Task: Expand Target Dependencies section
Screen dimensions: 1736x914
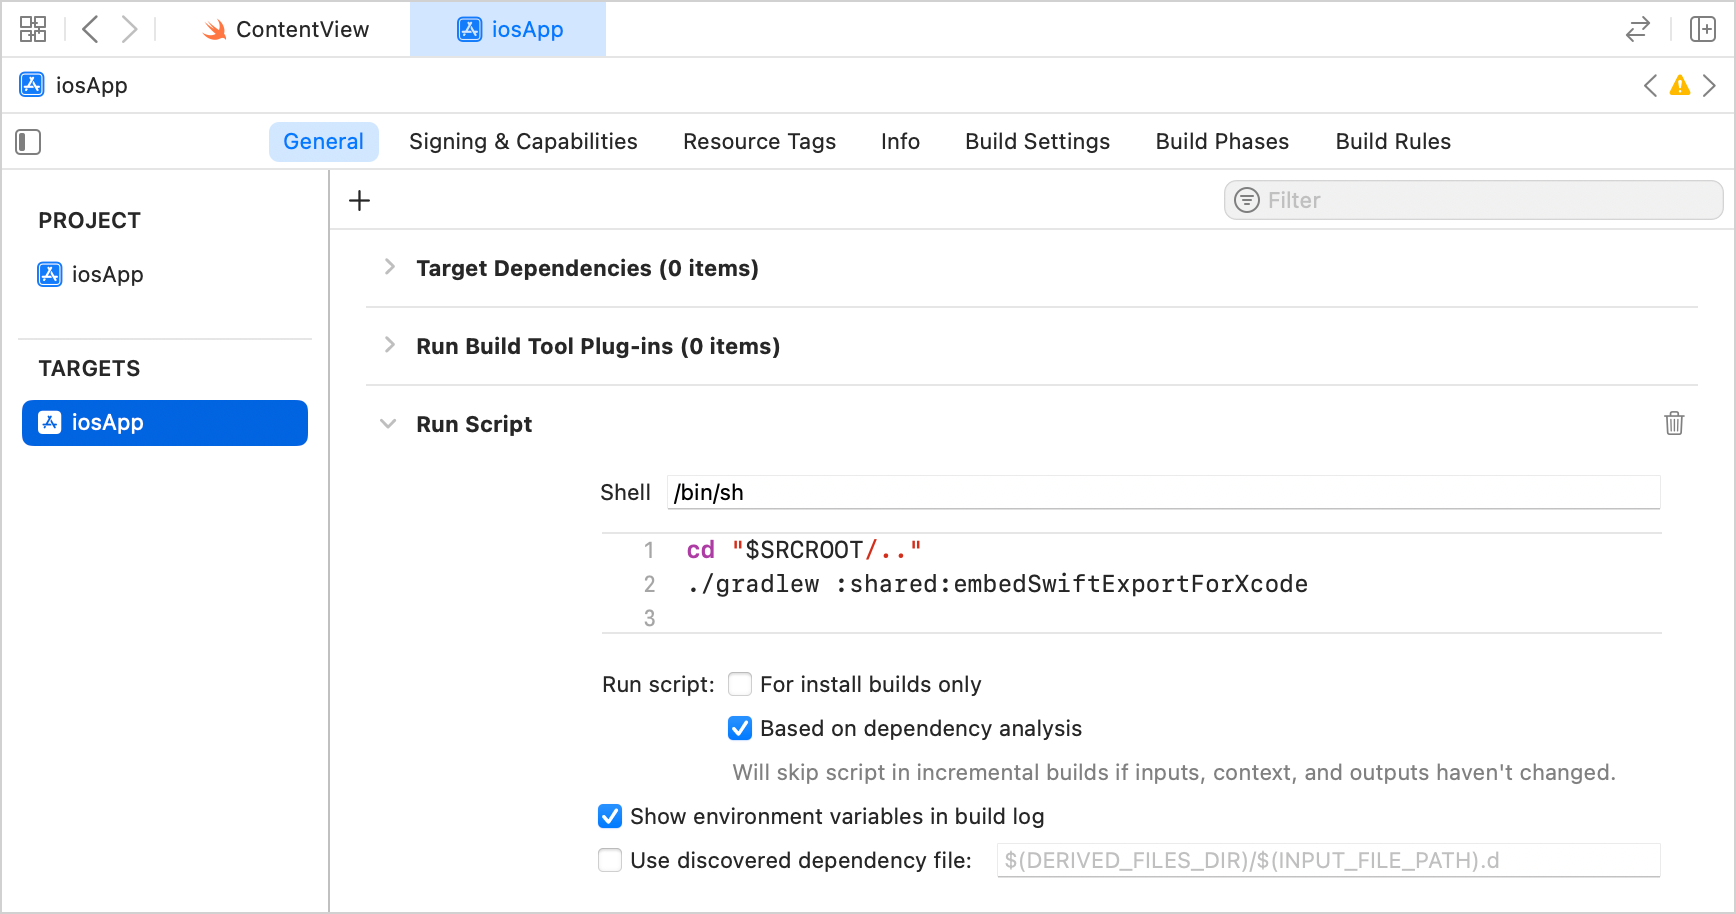Action: [x=389, y=267]
